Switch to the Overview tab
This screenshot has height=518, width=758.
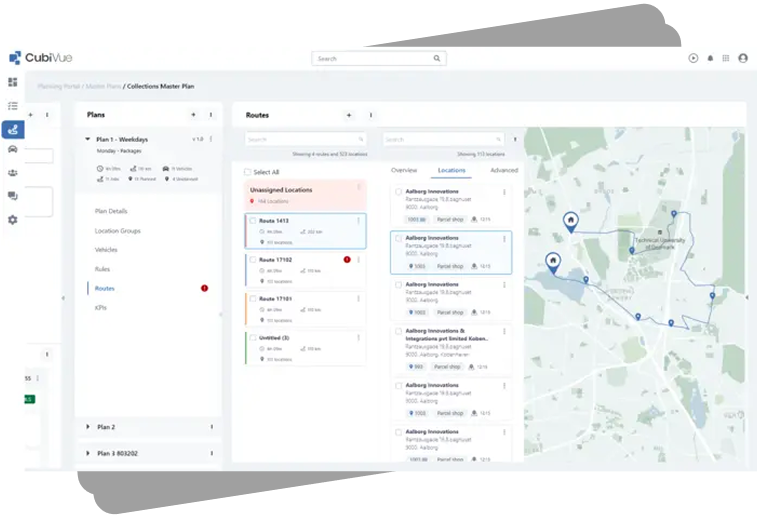[x=404, y=171]
